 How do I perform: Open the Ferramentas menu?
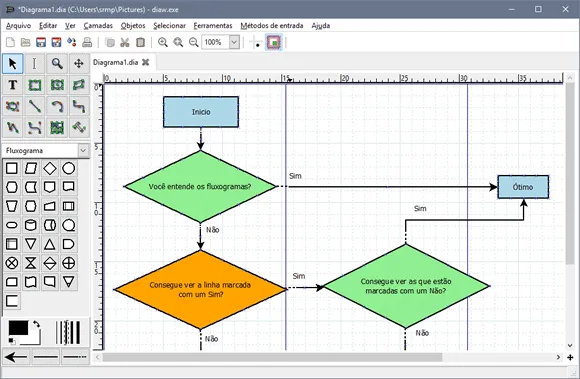coord(213,26)
